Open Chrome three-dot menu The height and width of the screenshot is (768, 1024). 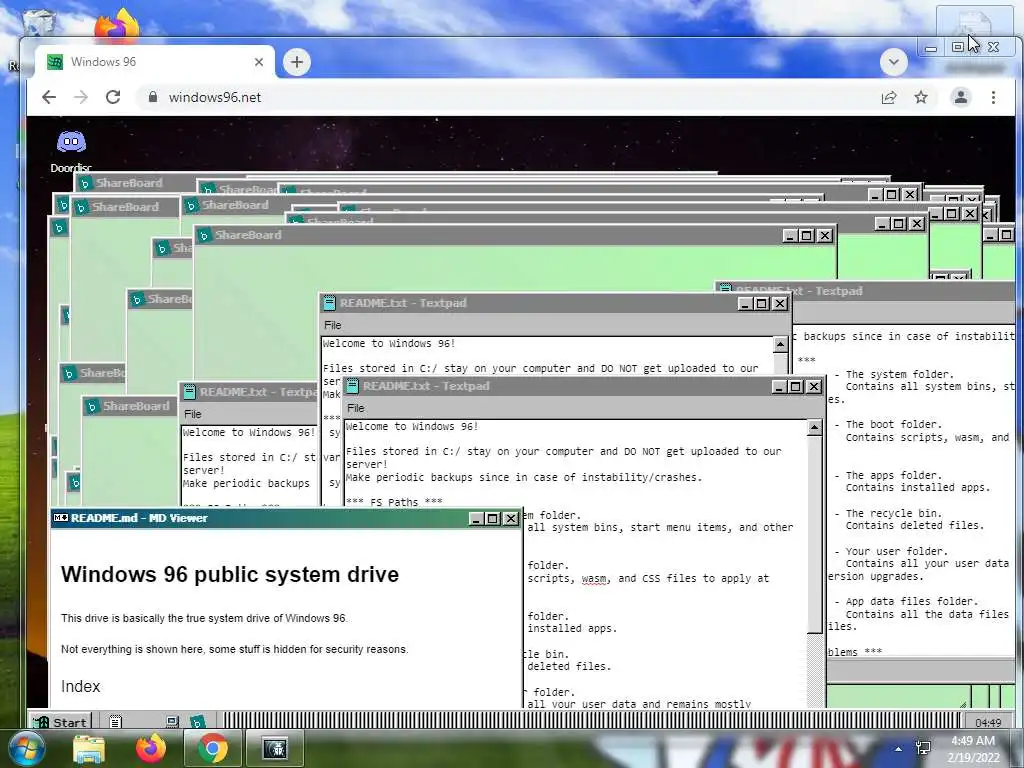[993, 97]
